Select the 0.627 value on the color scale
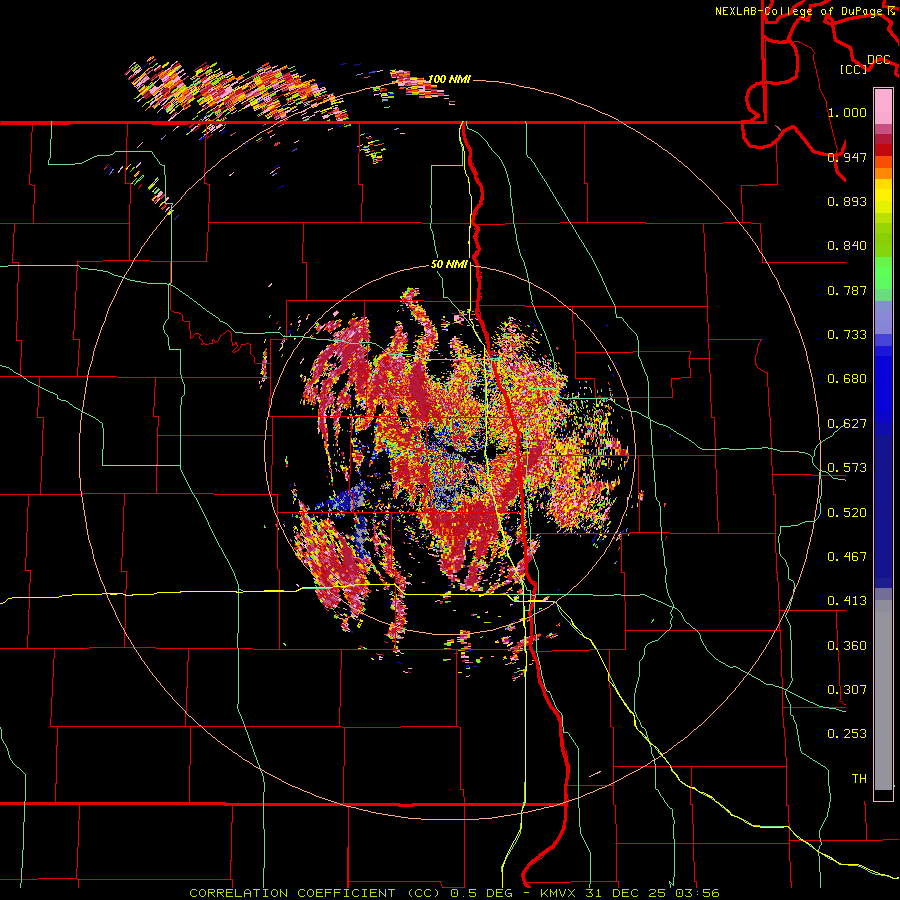900x900 pixels. tap(847, 424)
